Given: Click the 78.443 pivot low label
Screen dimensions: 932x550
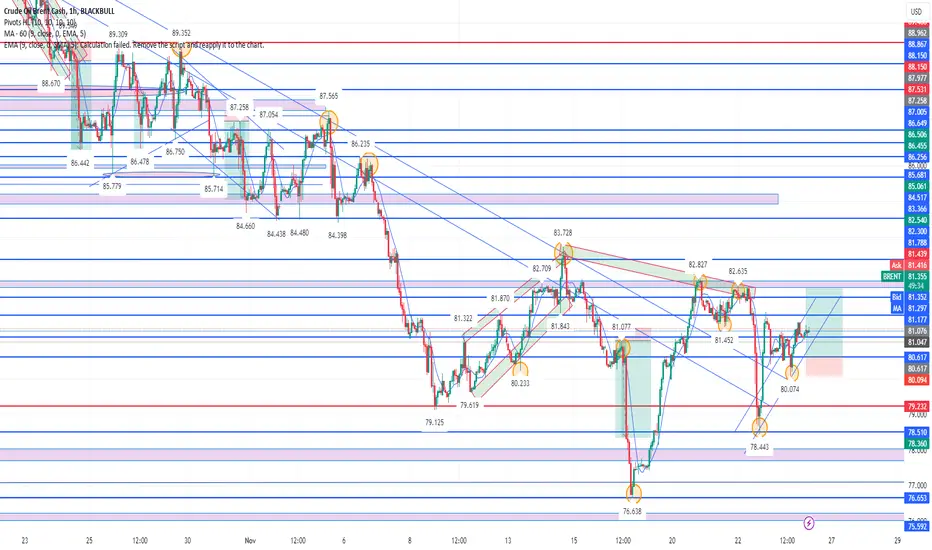Looking at the screenshot, I should [x=759, y=447].
